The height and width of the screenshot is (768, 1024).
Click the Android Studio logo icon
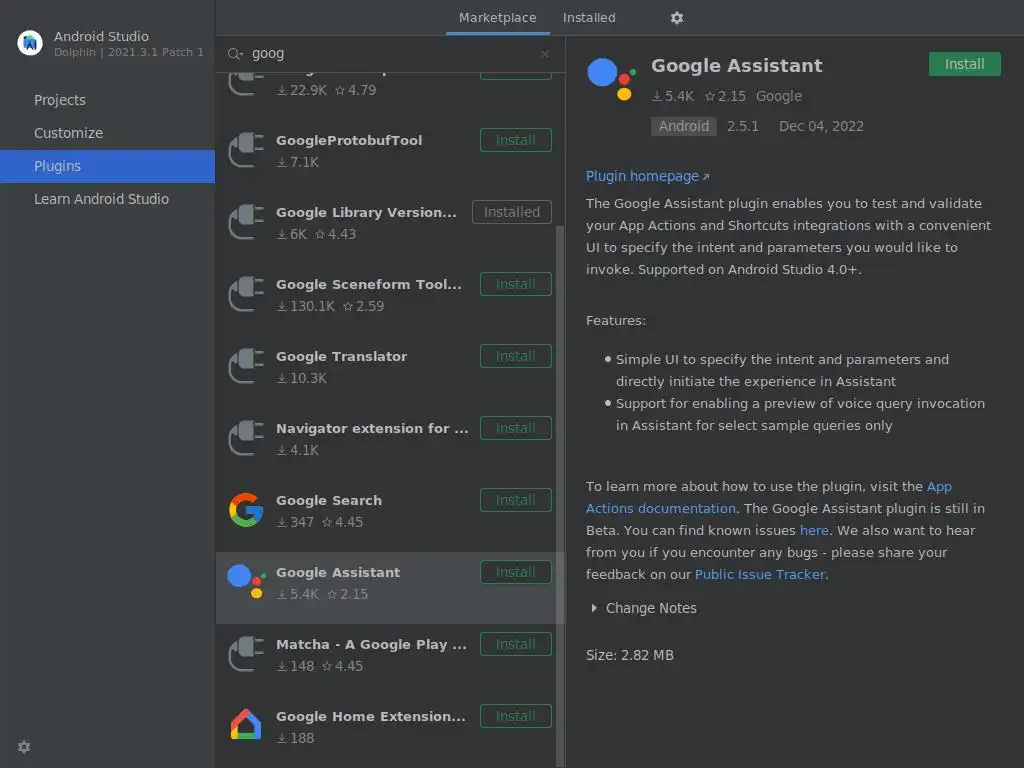coord(29,42)
